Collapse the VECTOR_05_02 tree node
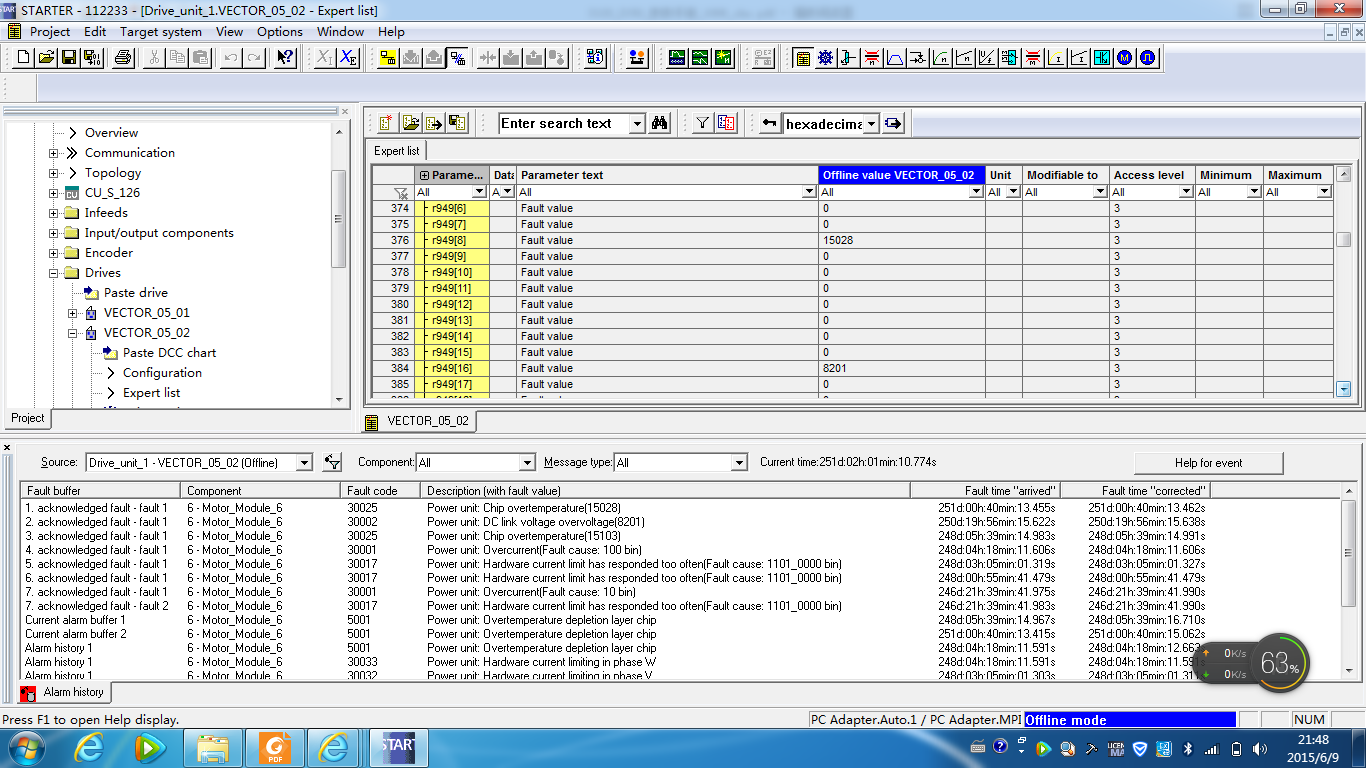The width and height of the screenshot is (1366, 768). 73,333
